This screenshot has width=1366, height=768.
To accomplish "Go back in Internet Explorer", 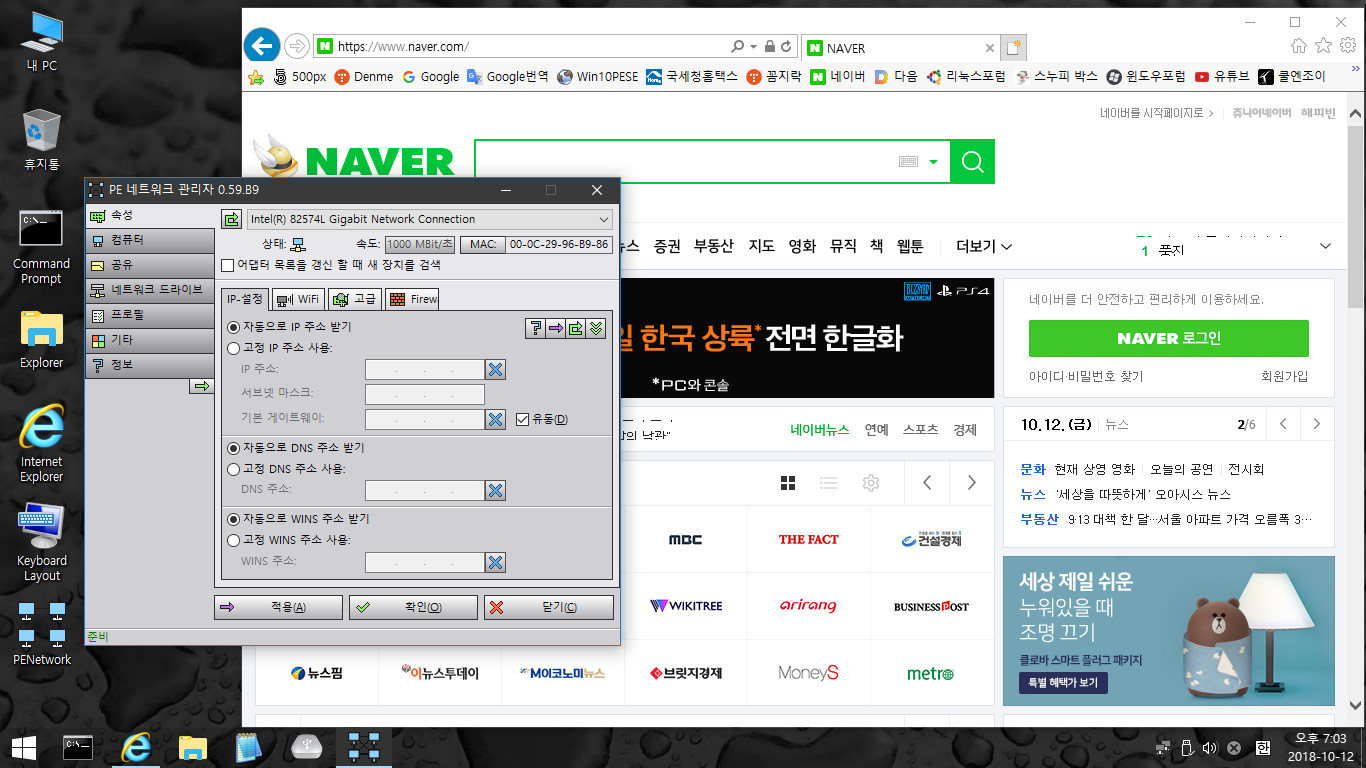I will tap(262, 45).
